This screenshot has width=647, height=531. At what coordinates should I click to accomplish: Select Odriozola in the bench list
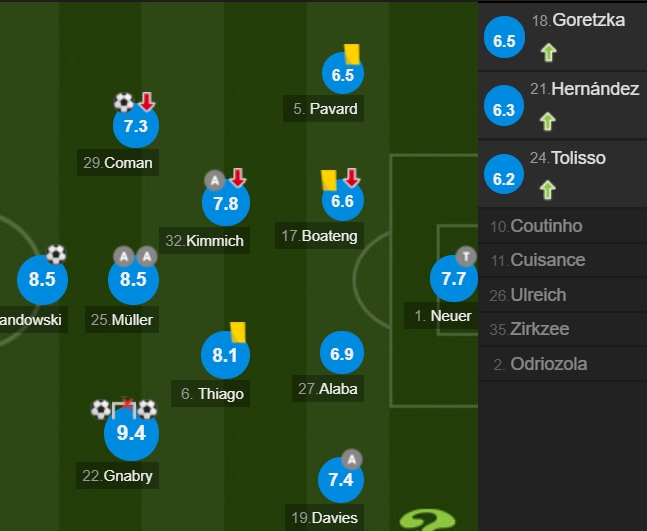tap(562, 364)
